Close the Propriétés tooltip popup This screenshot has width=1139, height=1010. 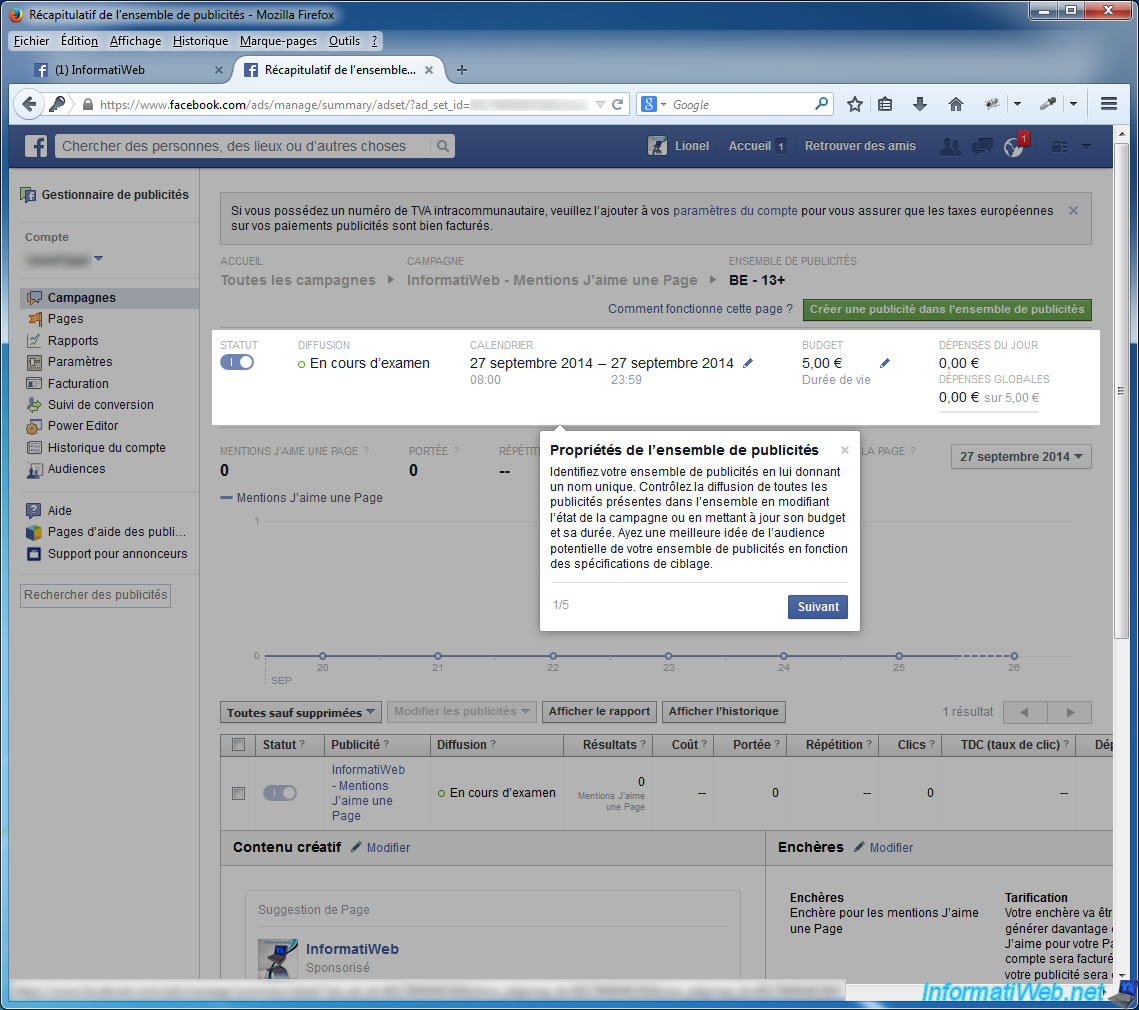tap(845, 450)
